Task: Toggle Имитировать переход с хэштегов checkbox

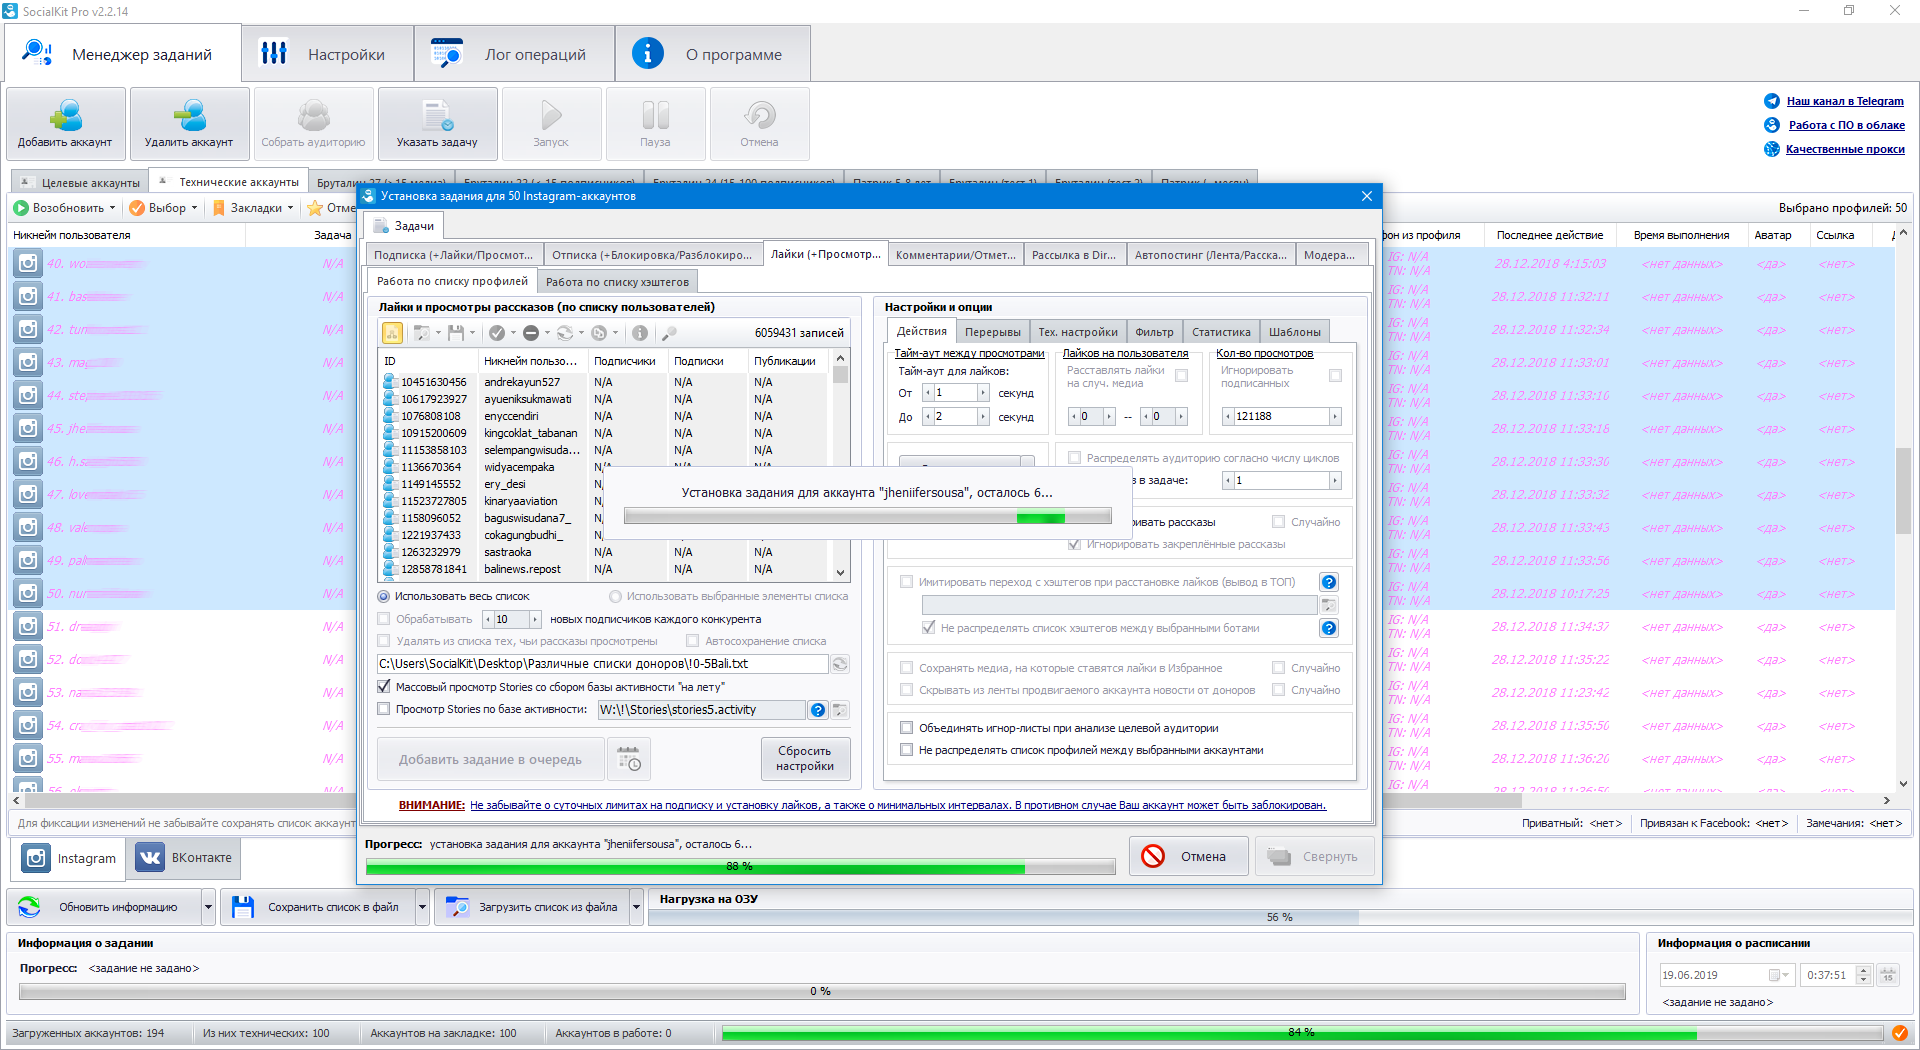Action: click(x=906, y=582)
